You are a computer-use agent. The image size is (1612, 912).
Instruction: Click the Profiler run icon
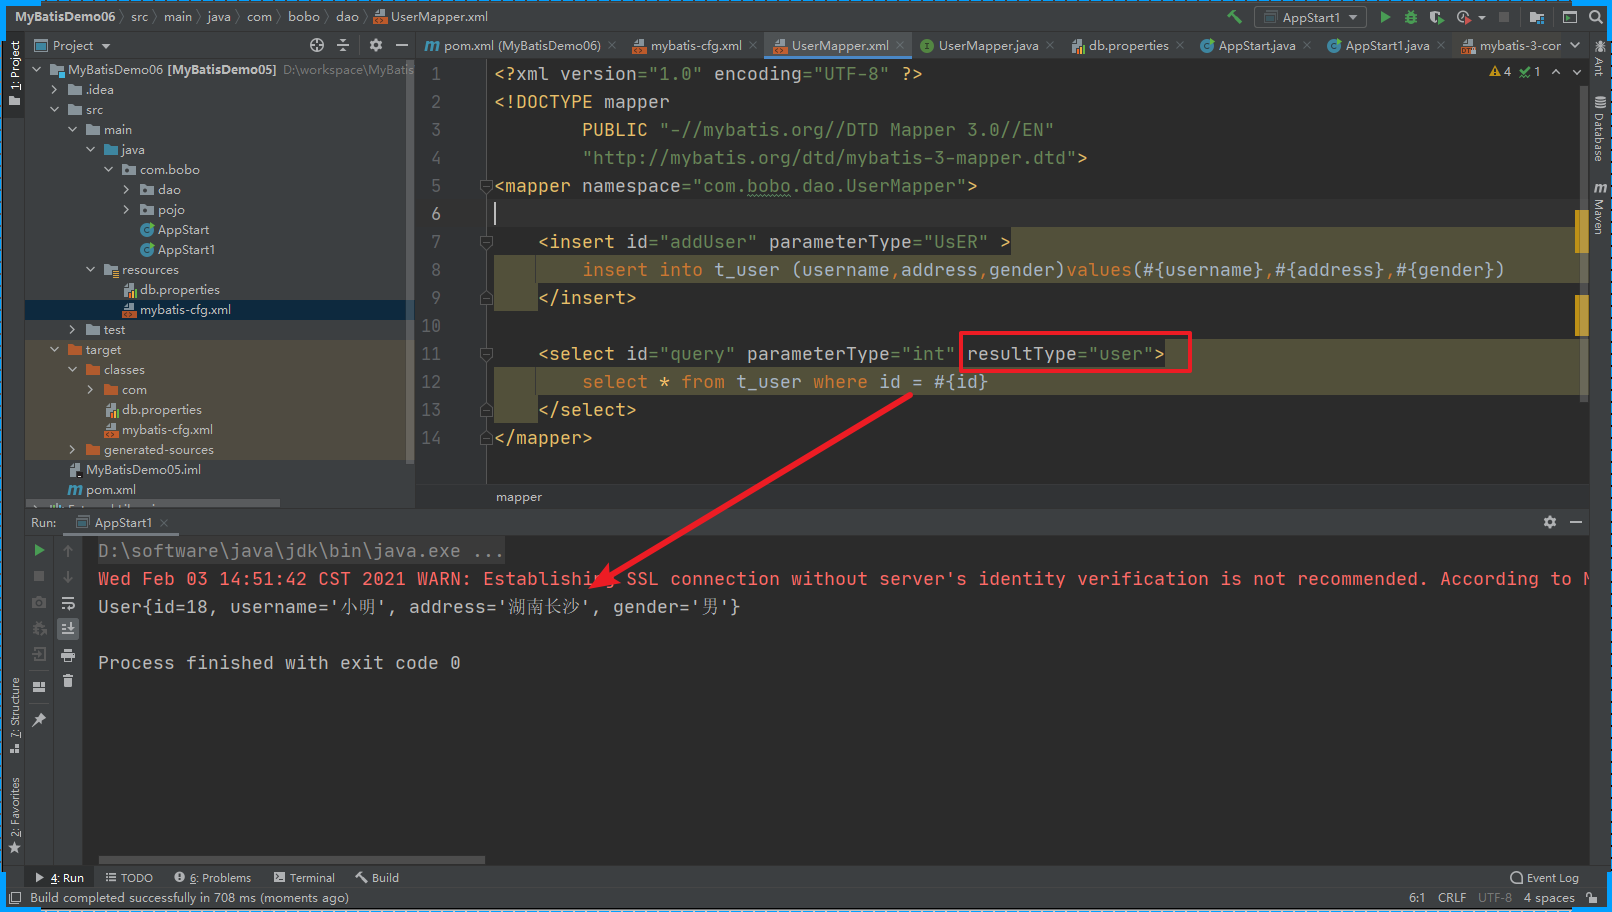click(1463, 17)
